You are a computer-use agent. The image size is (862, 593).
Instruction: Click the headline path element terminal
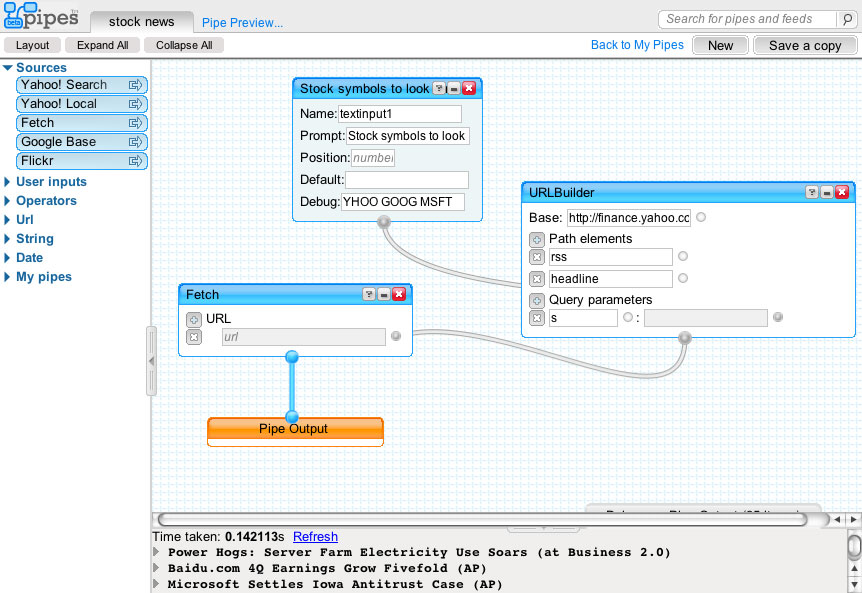pos(683,278)
